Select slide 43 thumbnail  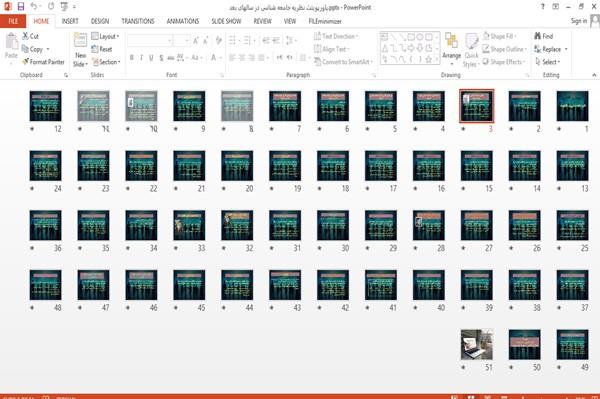coord(285,285)
